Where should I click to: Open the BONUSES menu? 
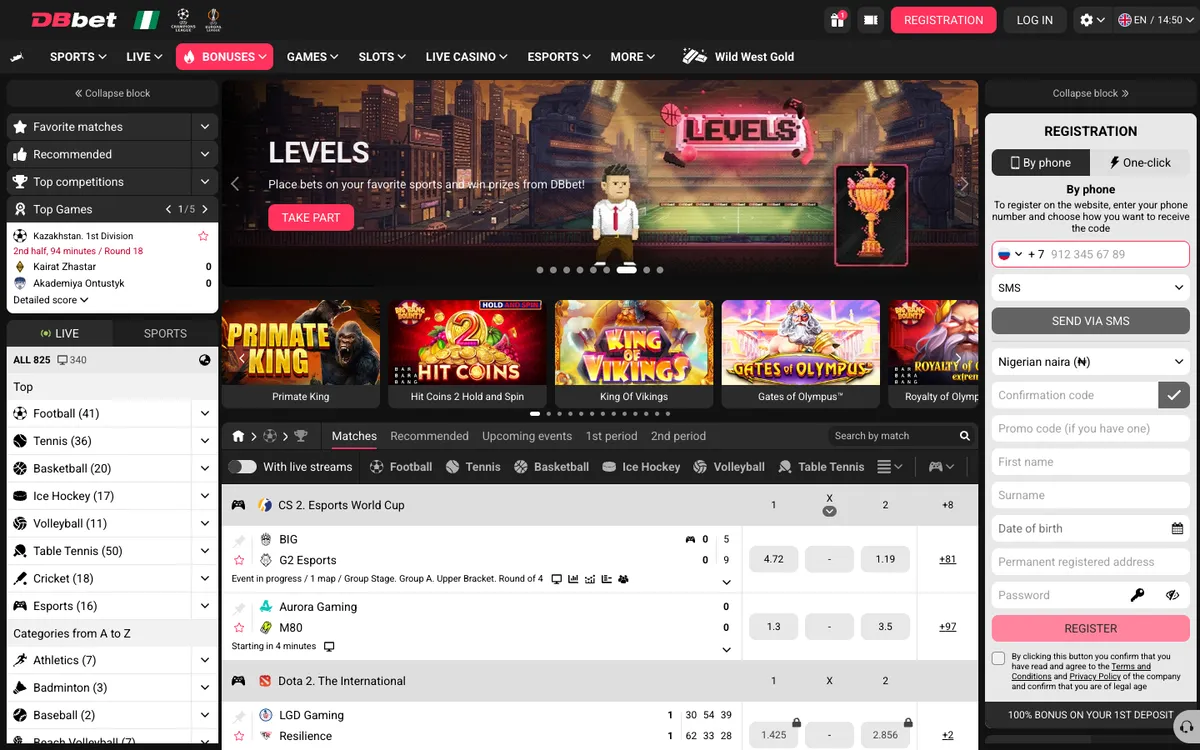coord(225,57)
